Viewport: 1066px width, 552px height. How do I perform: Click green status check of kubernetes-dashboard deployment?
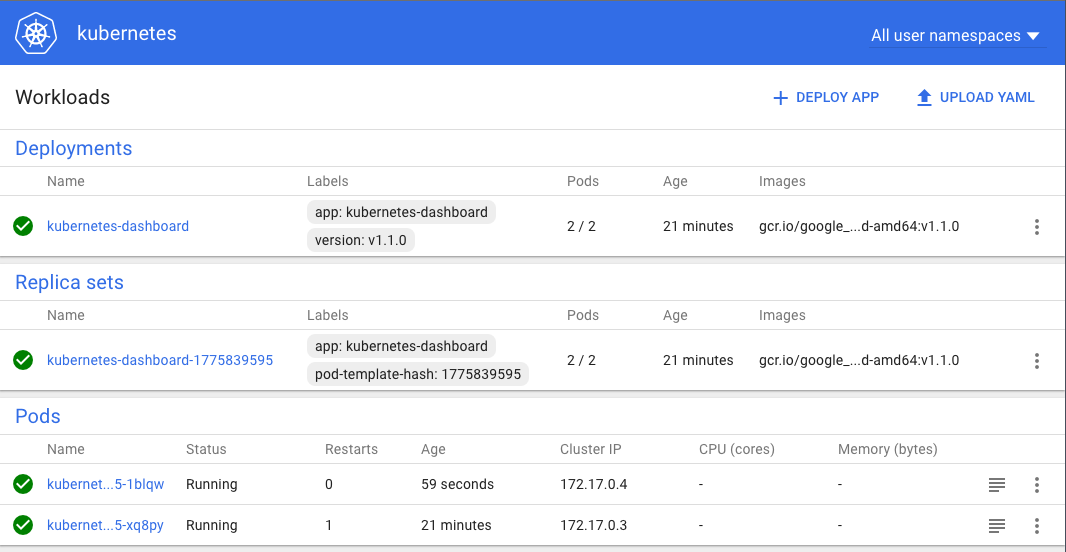(23, 226)
